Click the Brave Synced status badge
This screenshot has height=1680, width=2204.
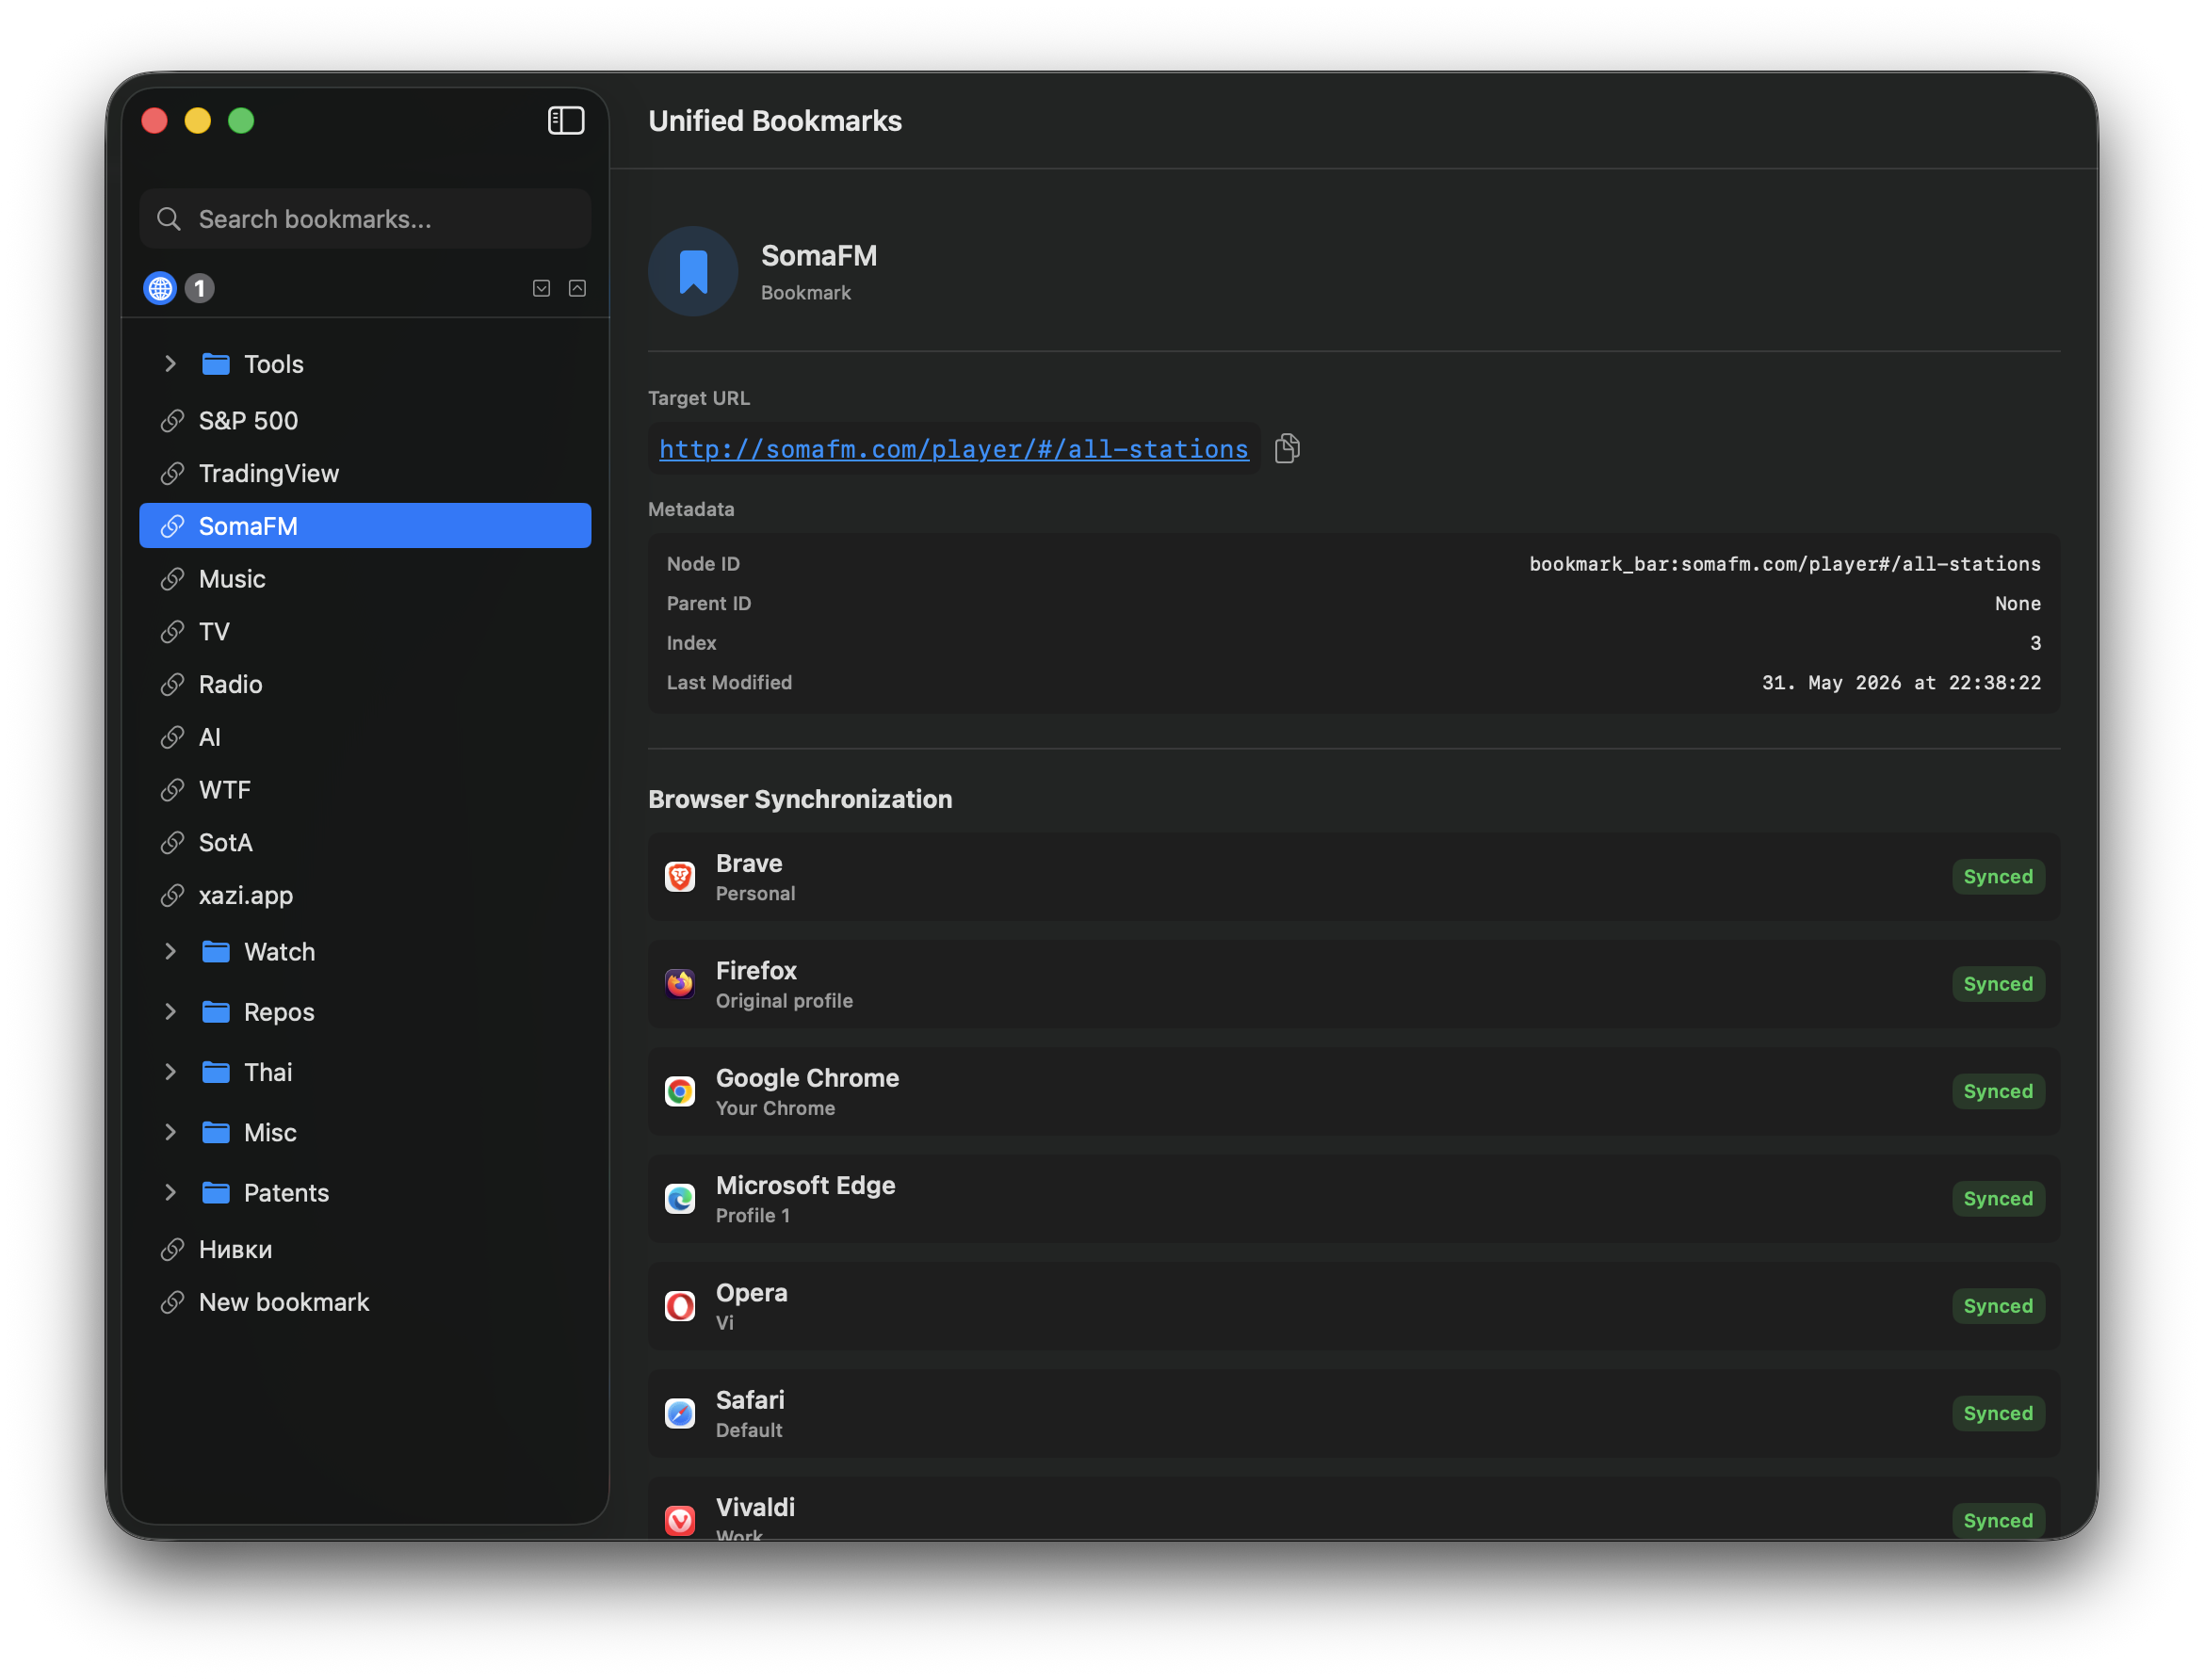[x=1998, y=877]
